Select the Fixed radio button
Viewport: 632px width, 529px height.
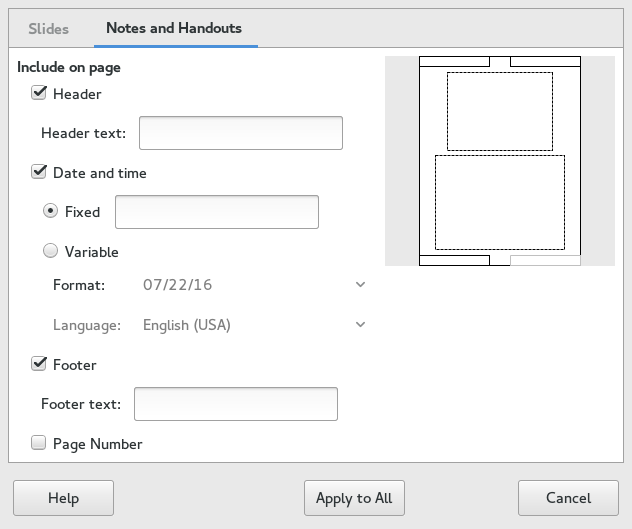pos(50,211)
